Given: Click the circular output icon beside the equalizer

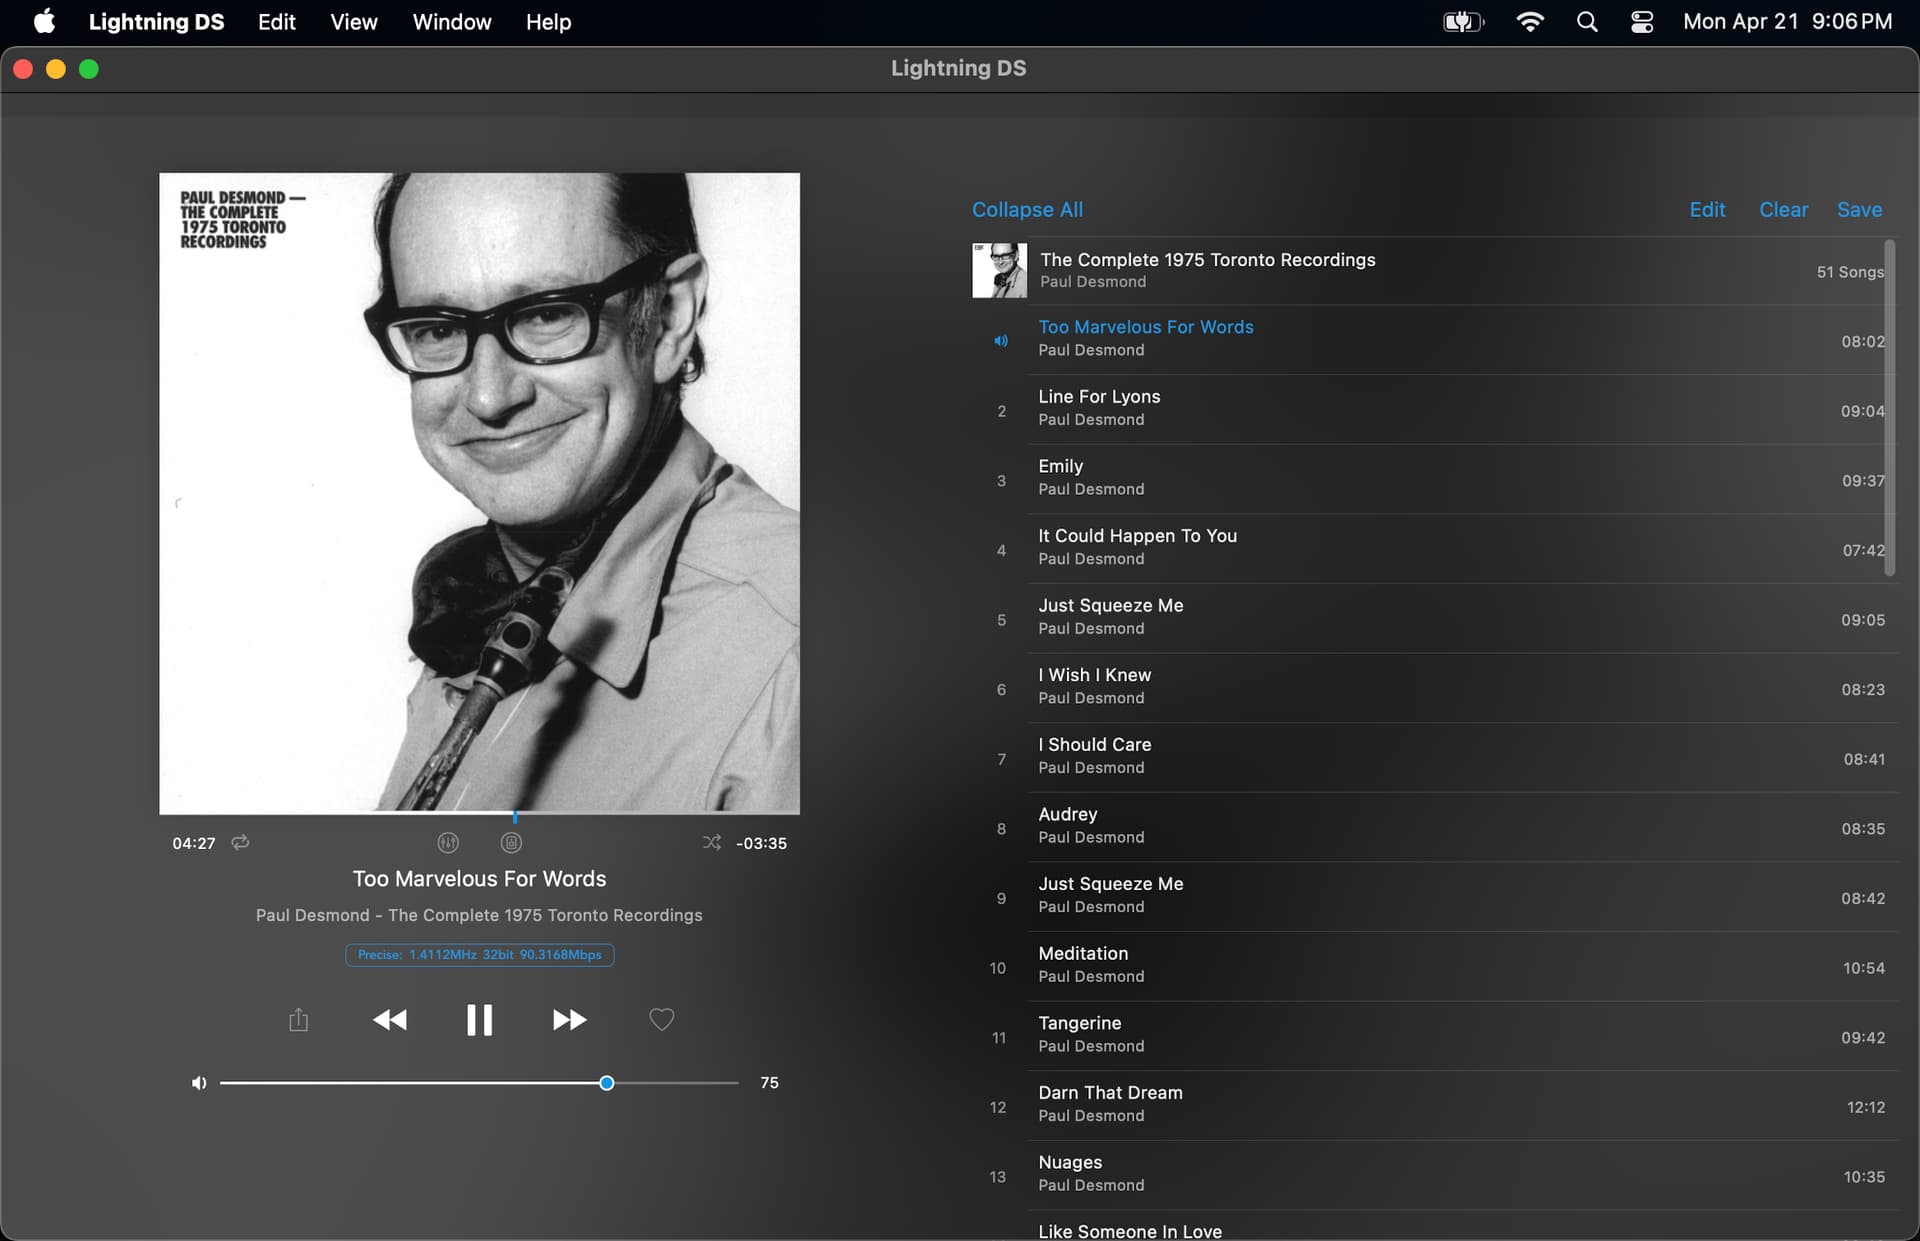Looking at the screenshot, I should coord(511,843).
